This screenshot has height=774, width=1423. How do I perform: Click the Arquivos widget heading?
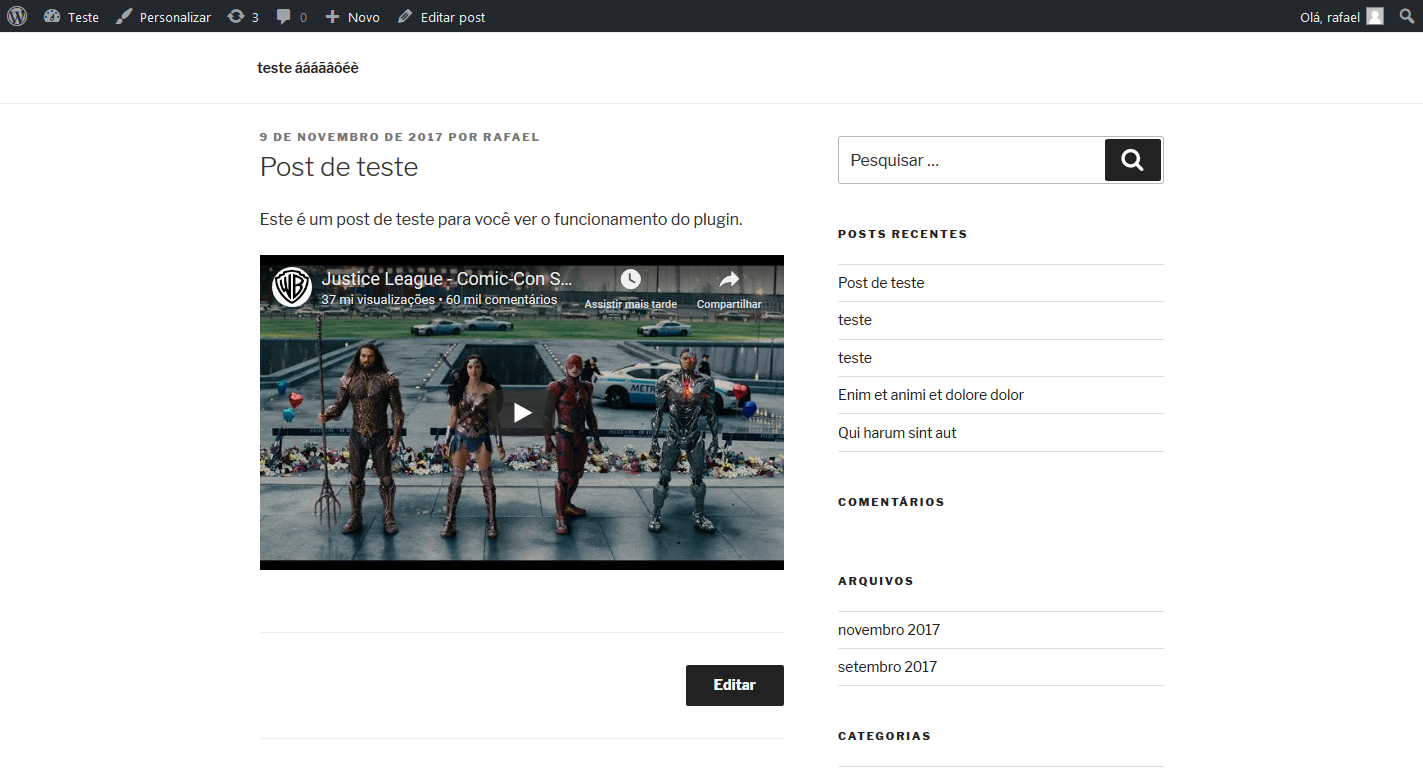[876, 581]
